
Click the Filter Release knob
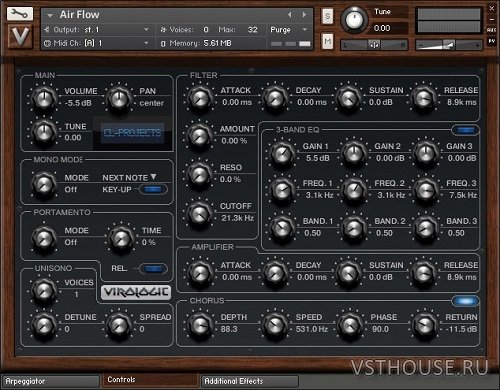pos(423,97)
